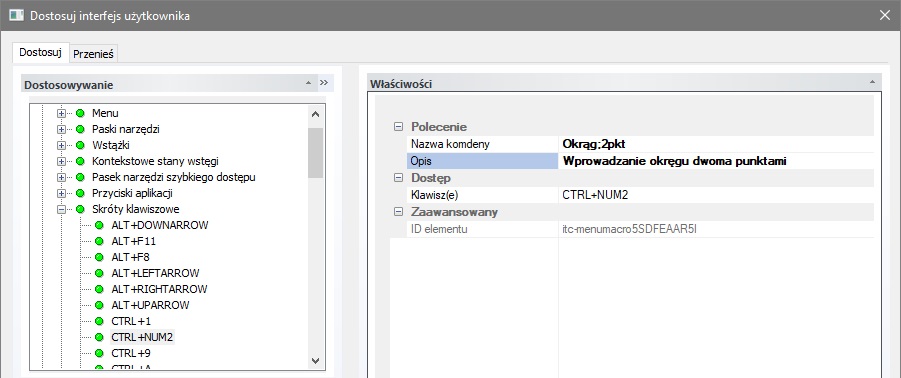The image size is (901, 378).
Task: Click green dot beside ALT+UPARROW
Action: 99,305
